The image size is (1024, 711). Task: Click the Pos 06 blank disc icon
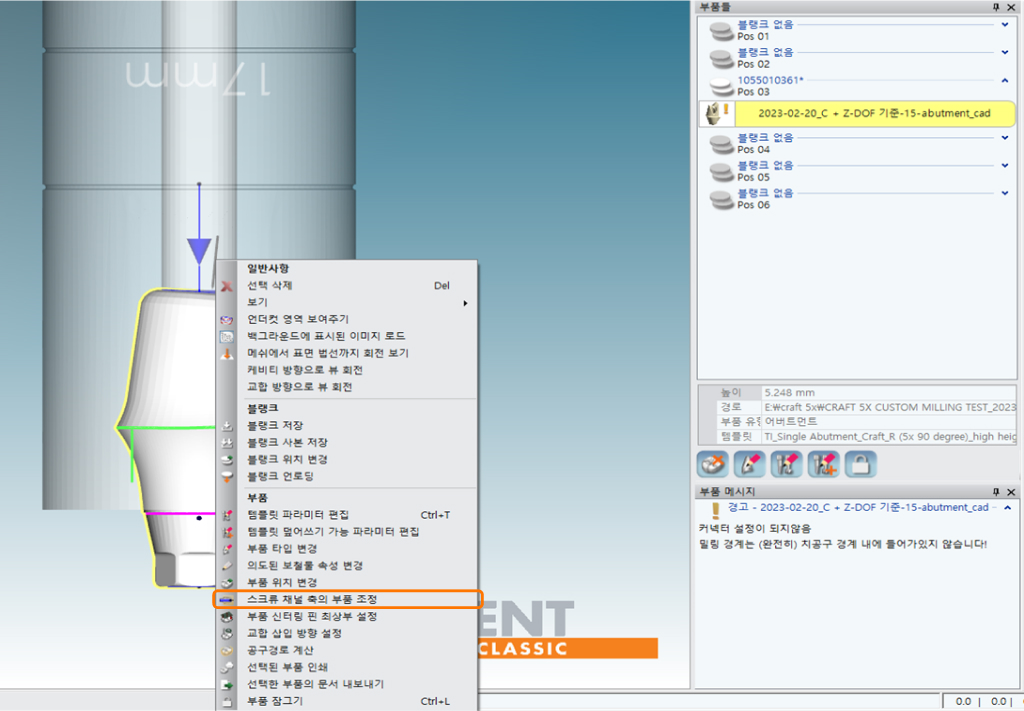[721, 199]
